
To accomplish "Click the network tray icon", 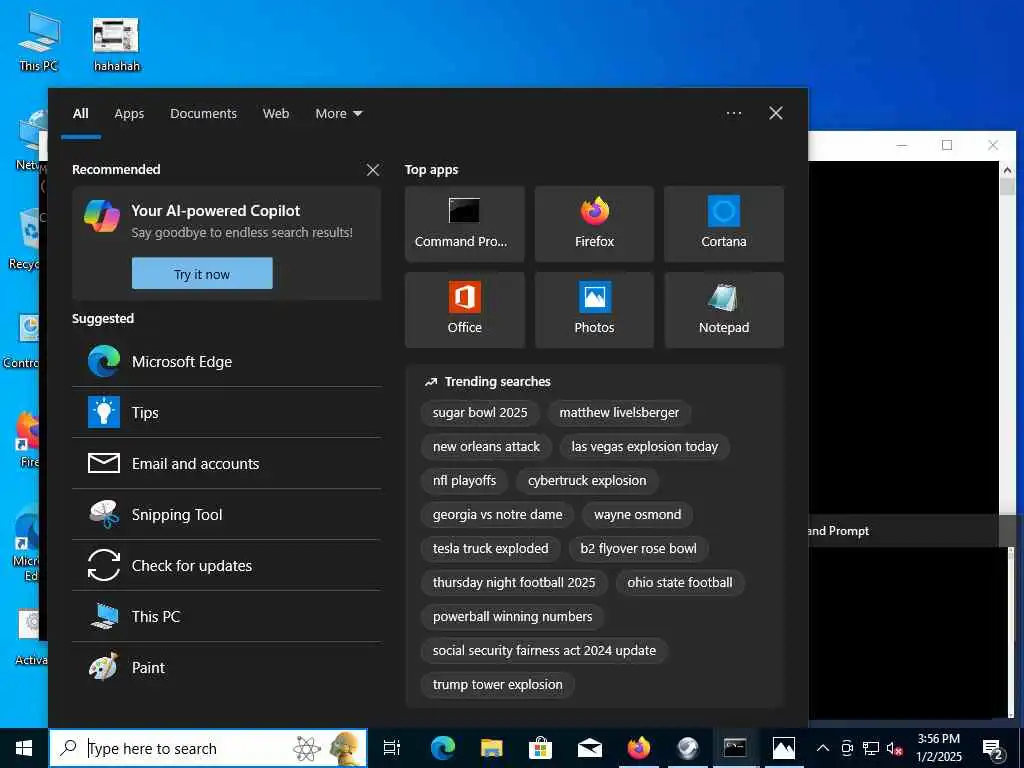I will 871,748.
